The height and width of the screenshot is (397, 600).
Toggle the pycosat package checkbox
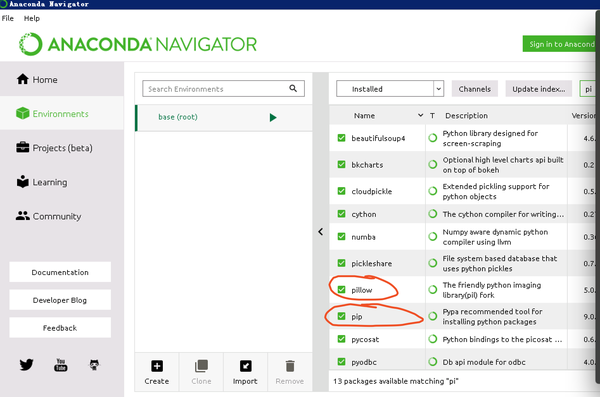(341, 339)
